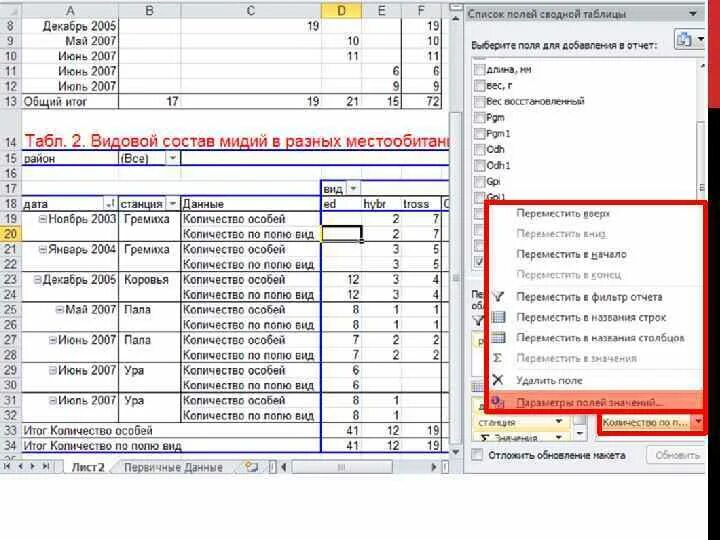Open the станция header filter dropdown
The image size is (720, 540).
(173, 203)
